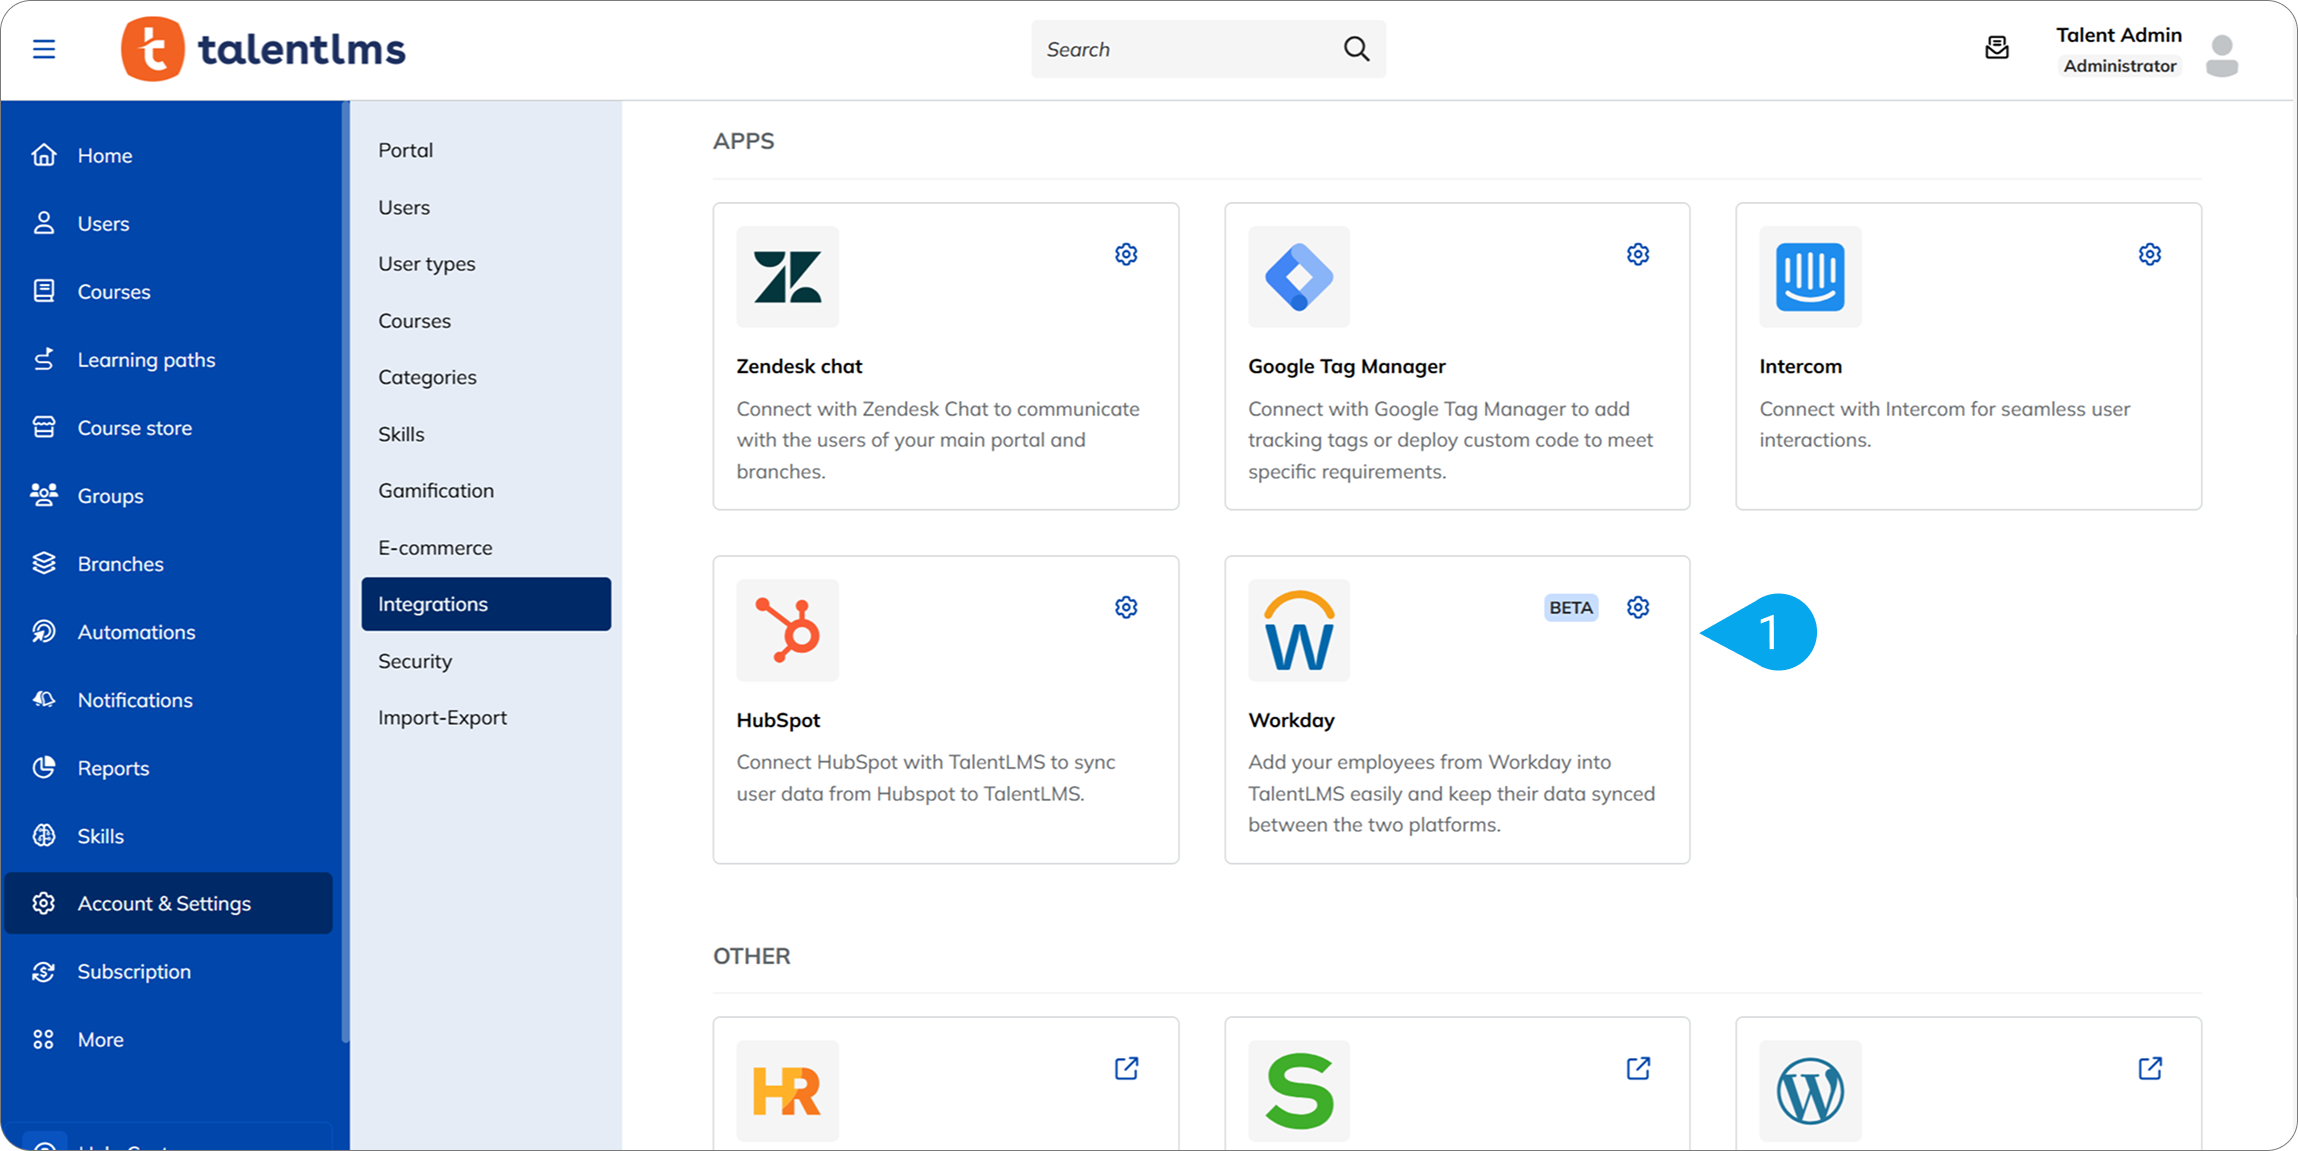
Task: Open Learning paths
Action: click(168, 359)
